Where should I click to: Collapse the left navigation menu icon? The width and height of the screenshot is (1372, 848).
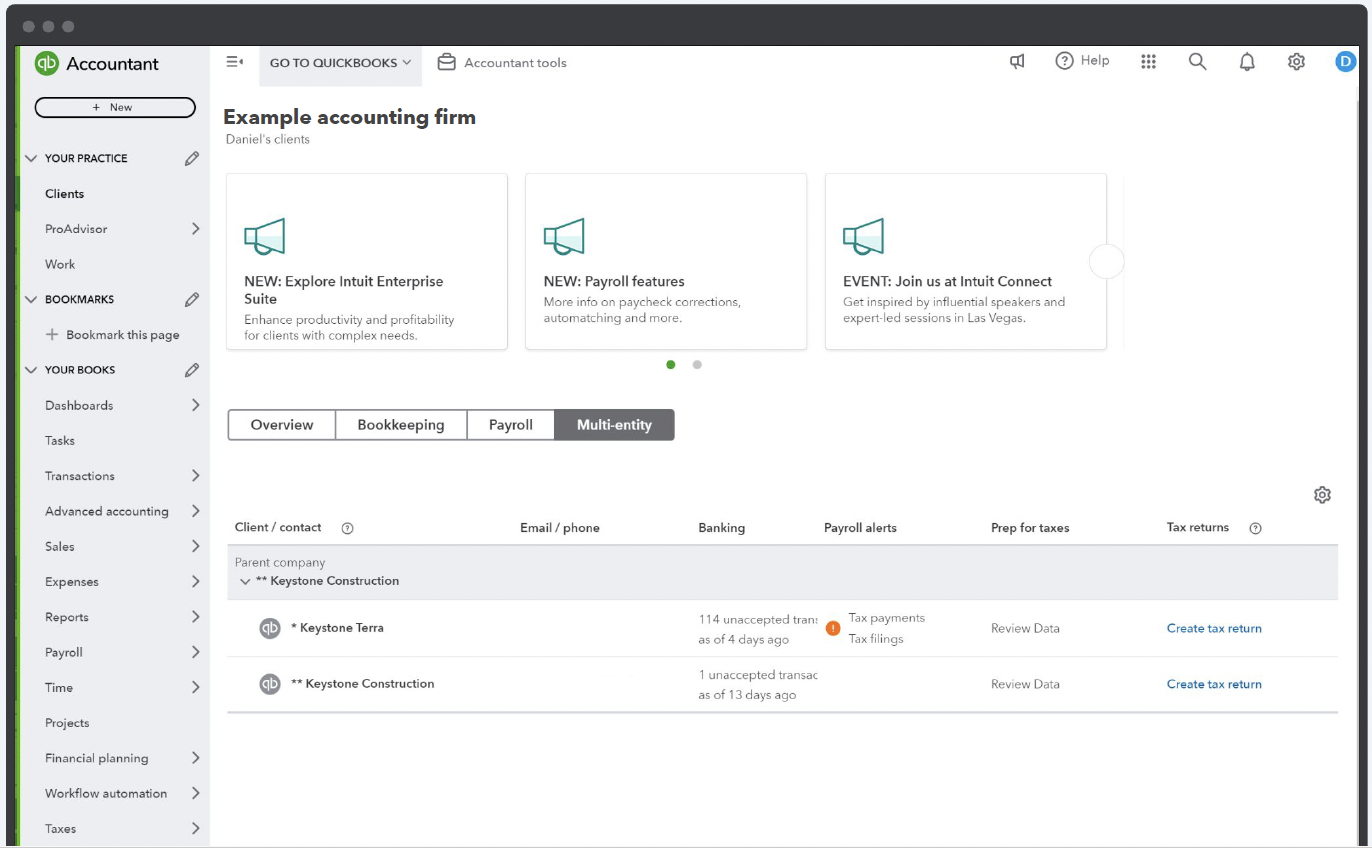pyautogui.click(x=235, y=62)
